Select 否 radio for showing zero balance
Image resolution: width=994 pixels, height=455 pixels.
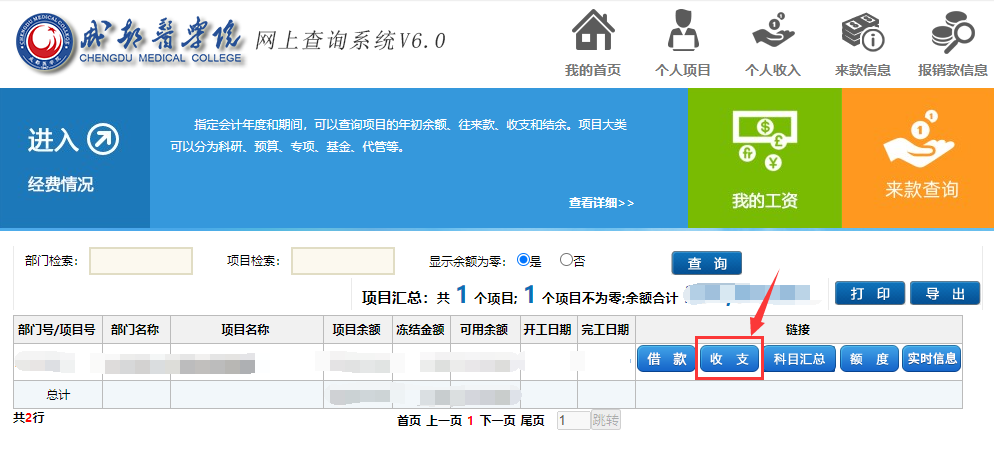567,260
